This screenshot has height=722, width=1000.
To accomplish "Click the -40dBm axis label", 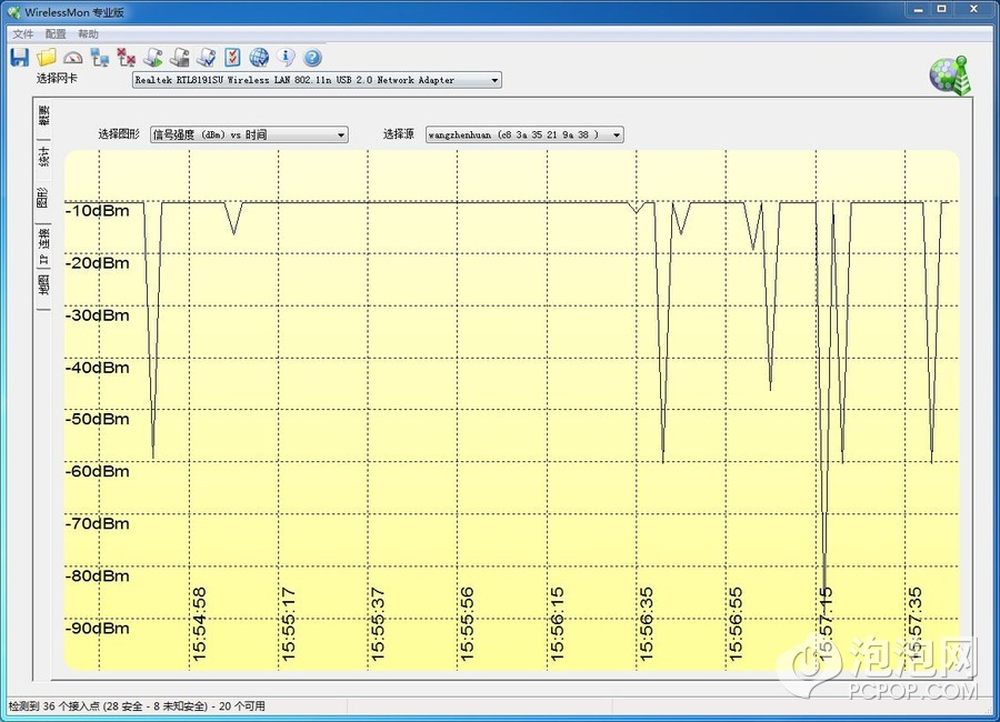I will coord(98,368).
